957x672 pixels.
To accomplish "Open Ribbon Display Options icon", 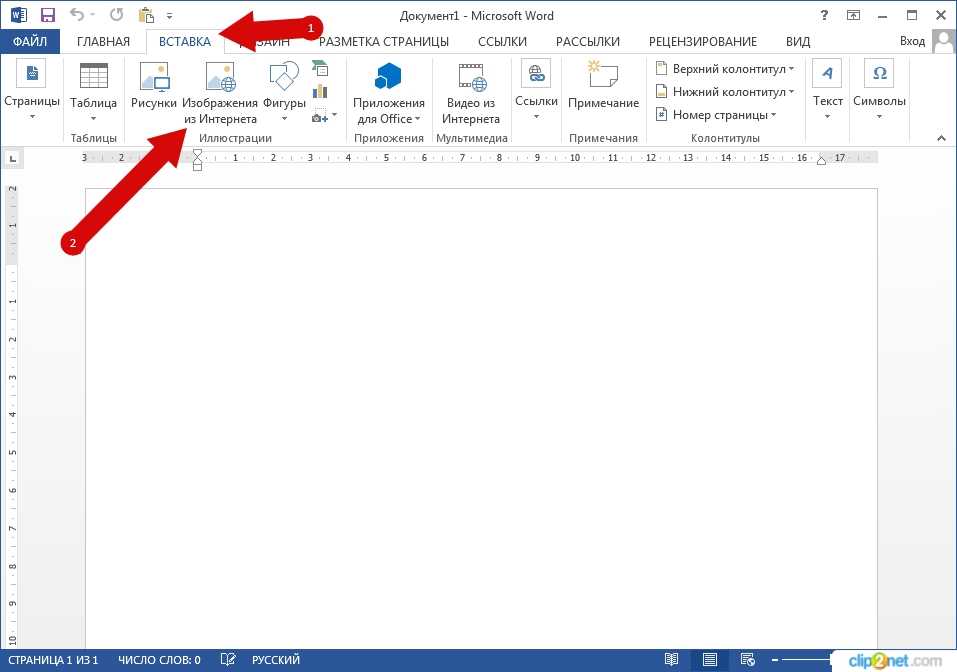I will [853, 15].
